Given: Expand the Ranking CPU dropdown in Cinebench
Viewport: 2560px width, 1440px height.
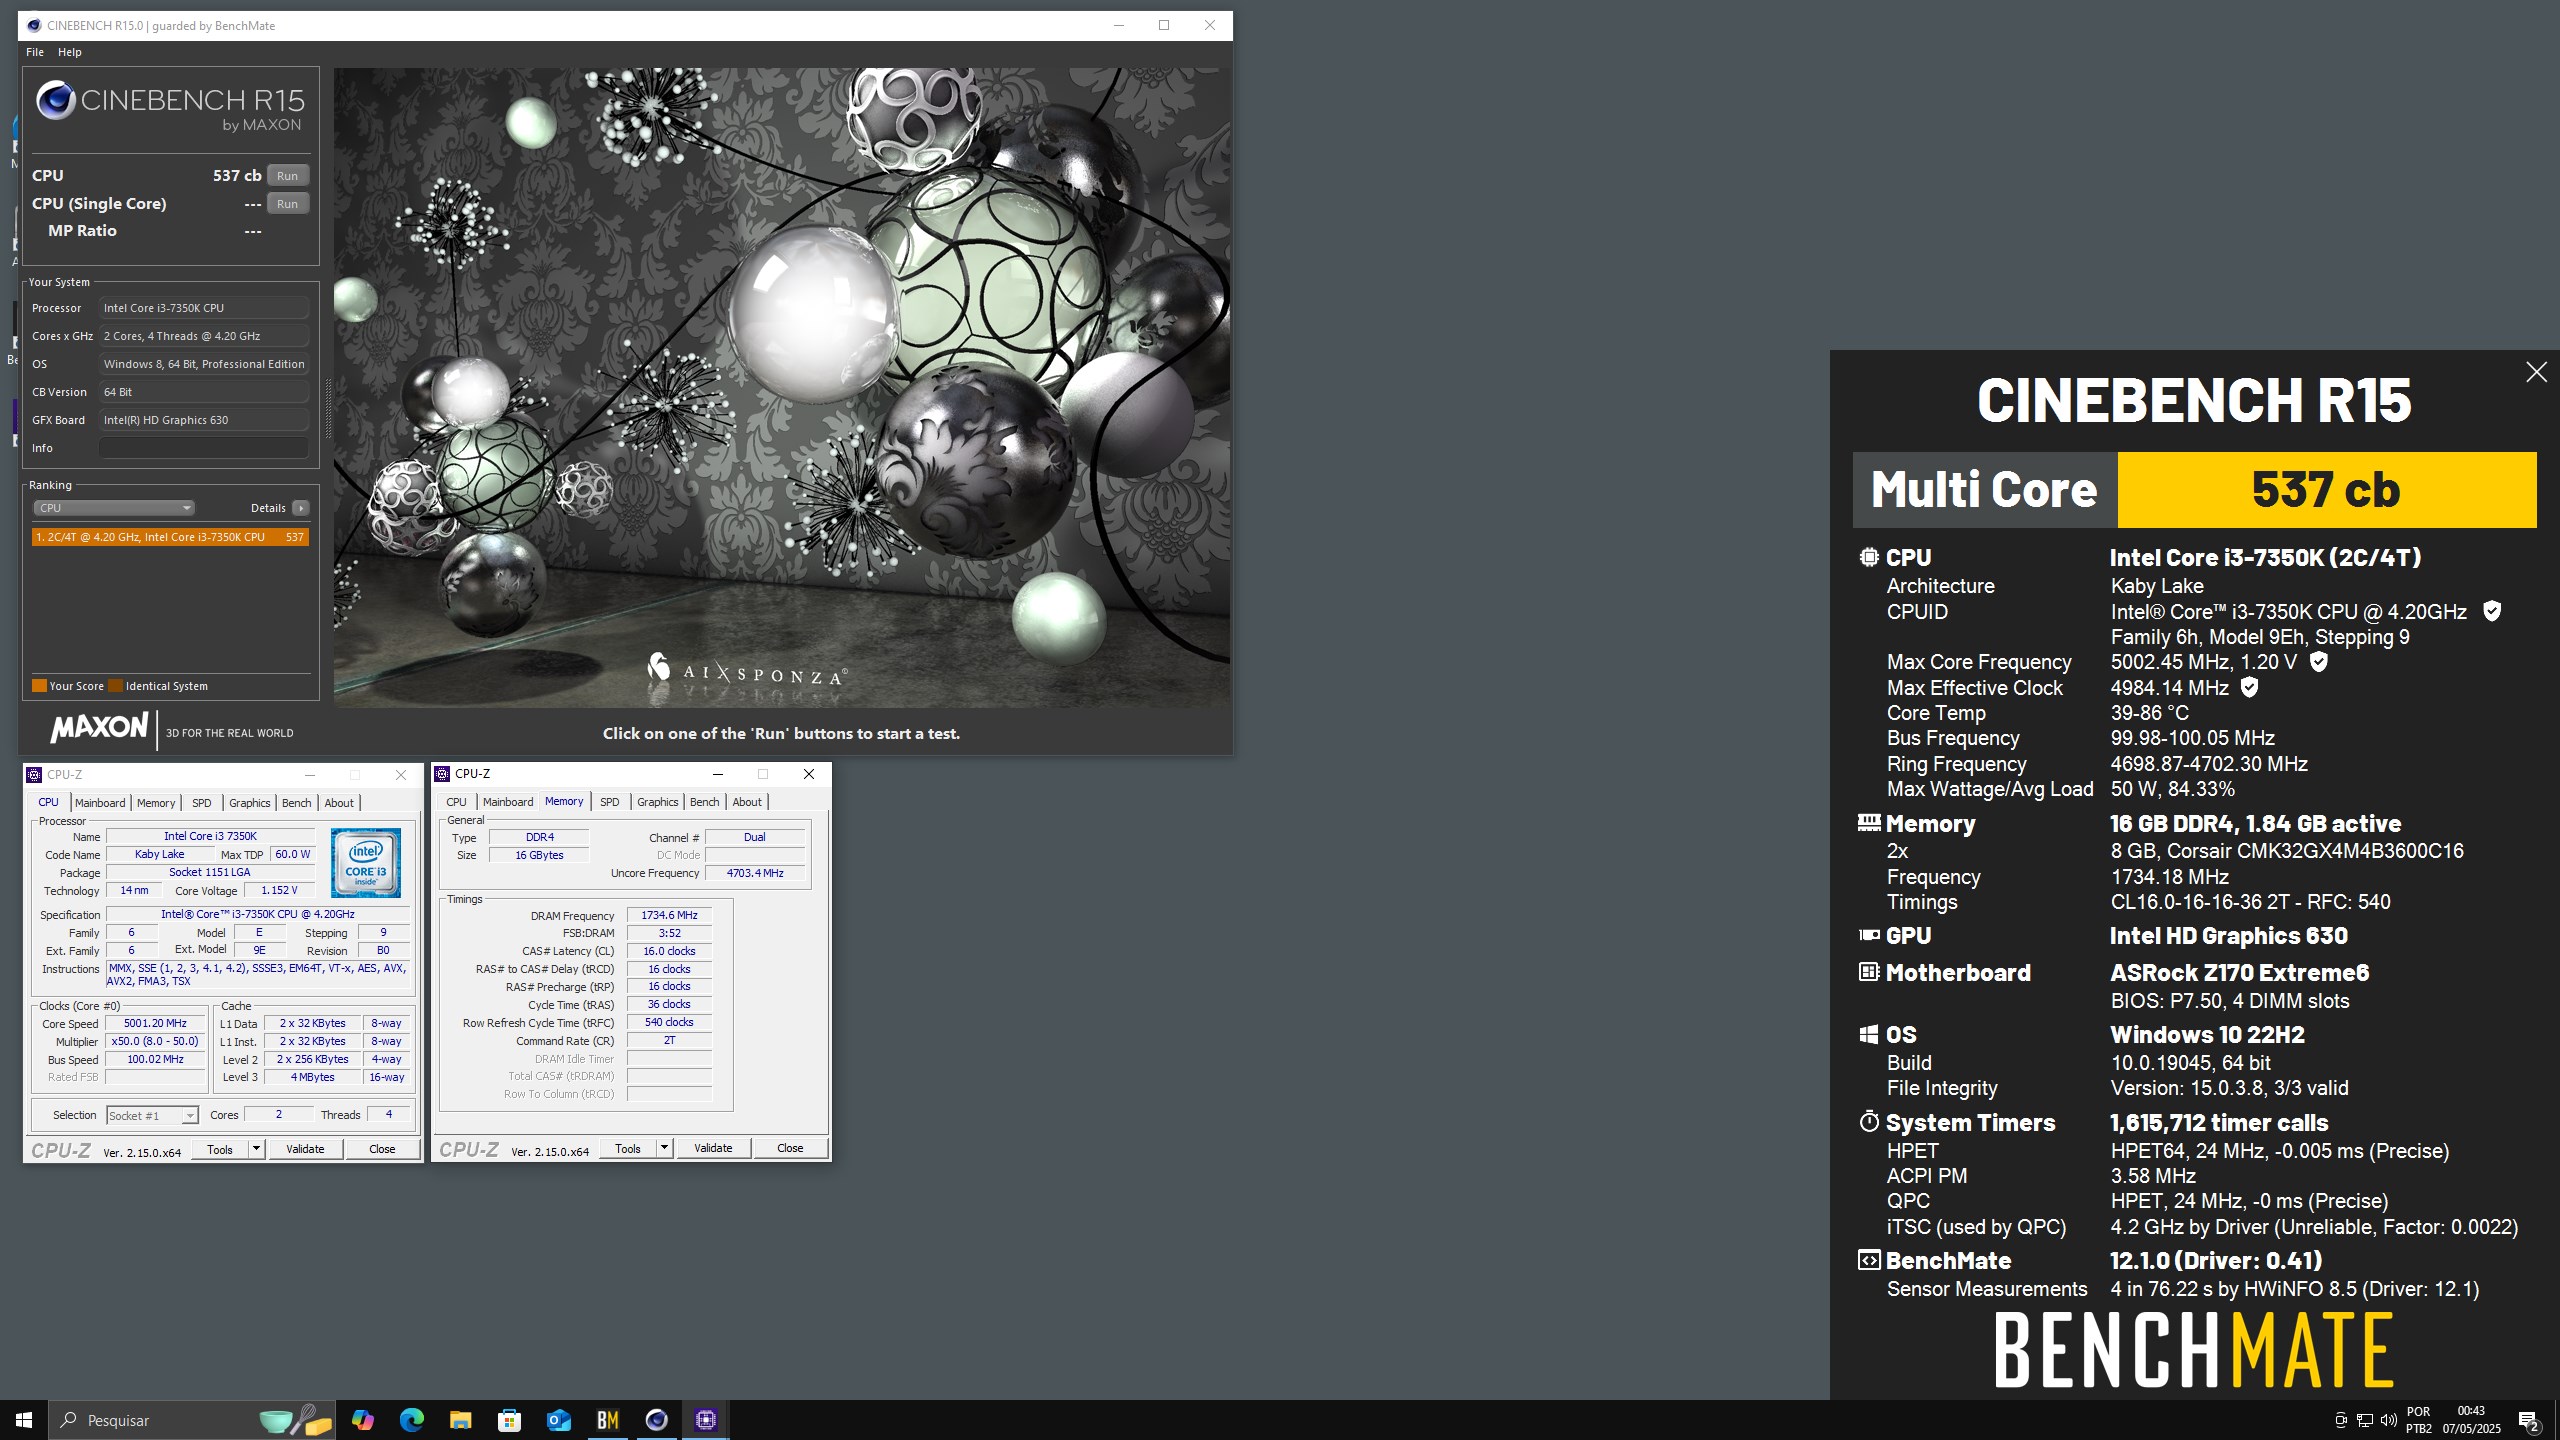Looking at the screenshot, I should [114, 508].
